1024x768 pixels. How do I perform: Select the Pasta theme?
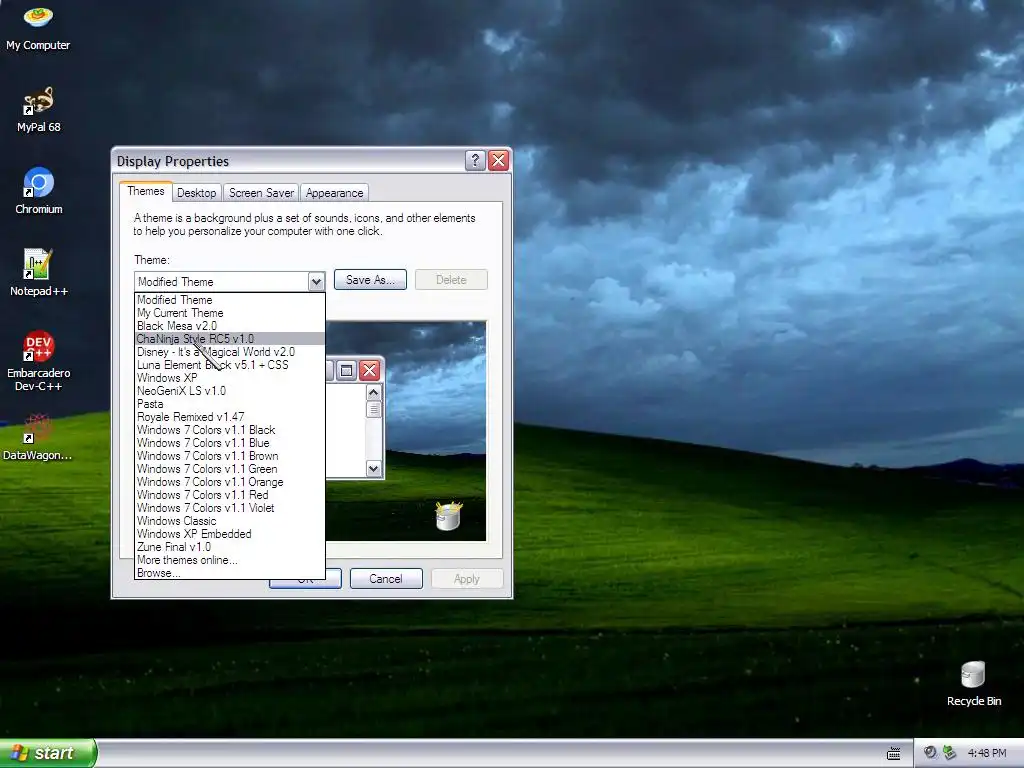[x=230, y=404]
